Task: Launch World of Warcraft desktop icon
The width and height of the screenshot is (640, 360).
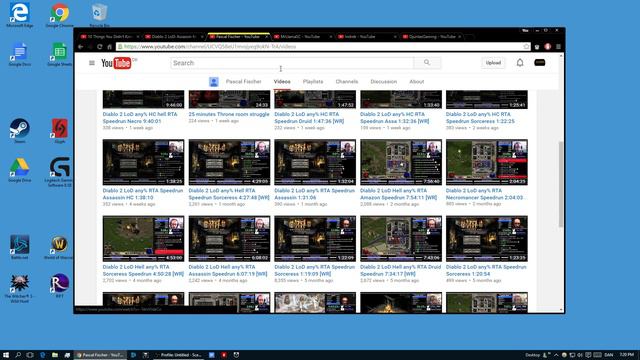Action: 60,247
